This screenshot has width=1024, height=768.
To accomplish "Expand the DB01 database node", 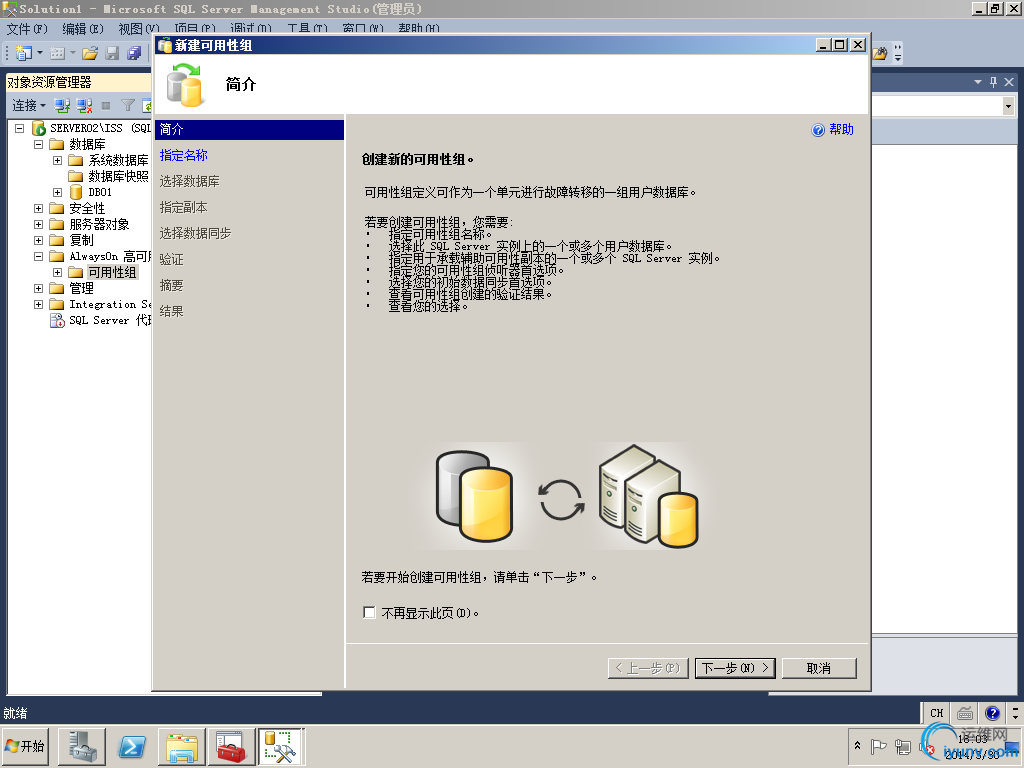I will tap(57, 192).
